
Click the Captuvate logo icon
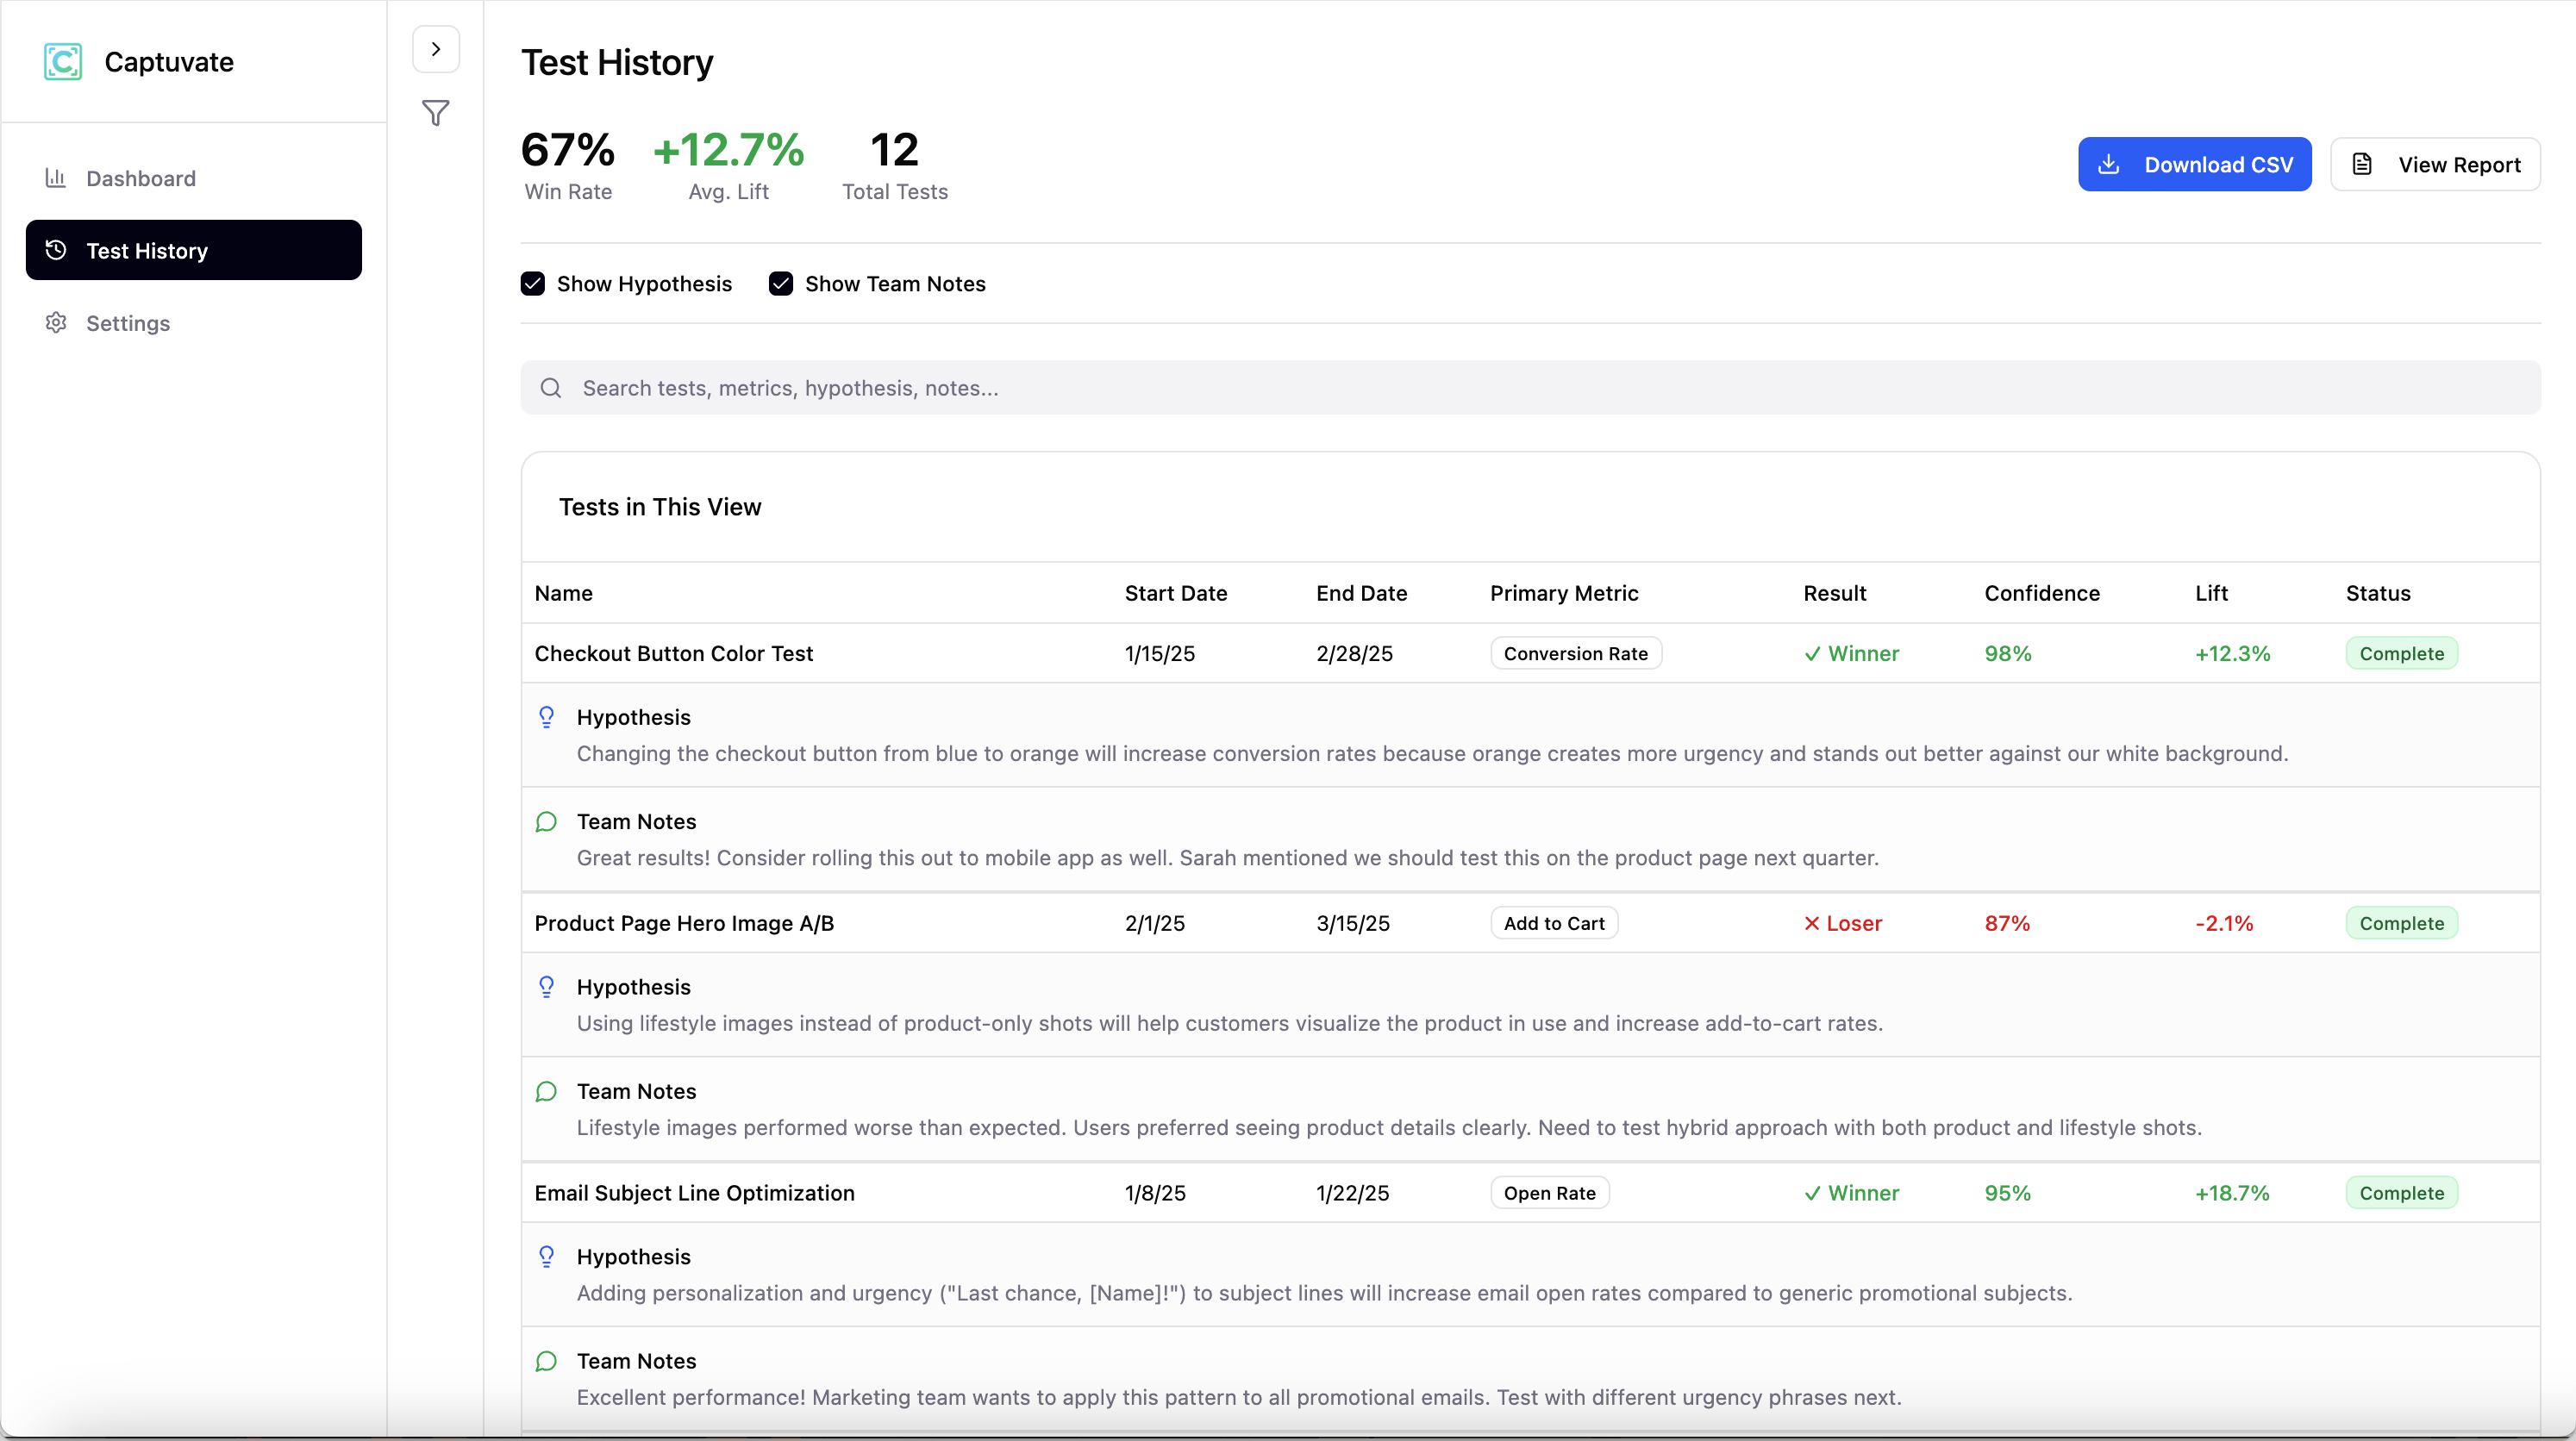point(62,61)
